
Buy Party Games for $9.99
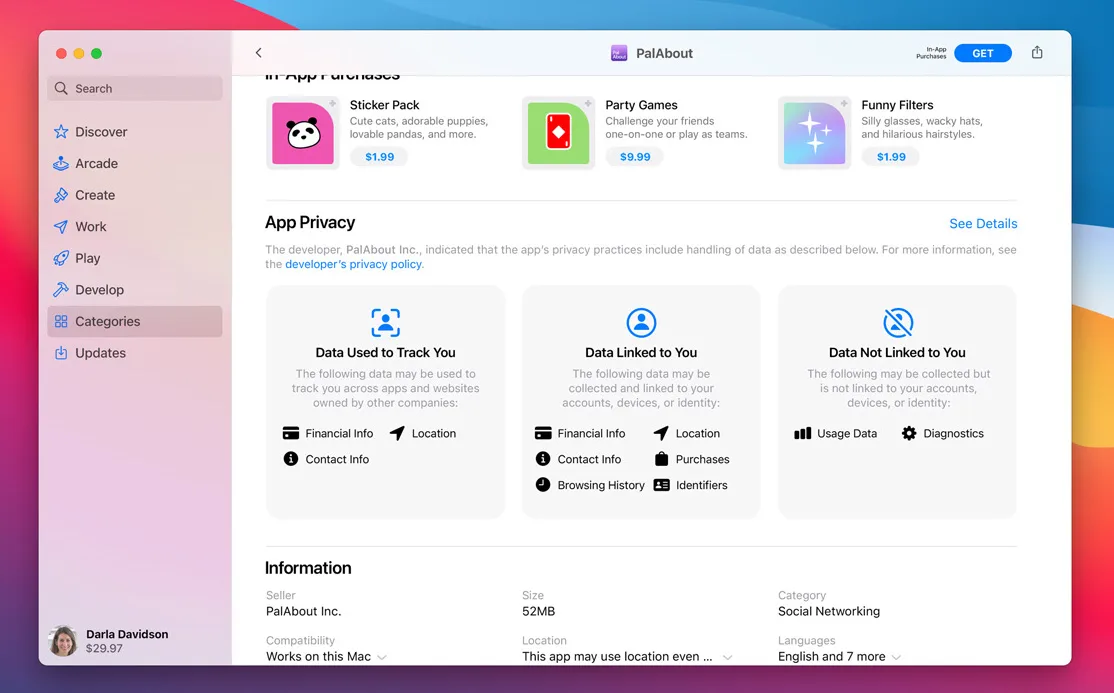coord(634,157)
